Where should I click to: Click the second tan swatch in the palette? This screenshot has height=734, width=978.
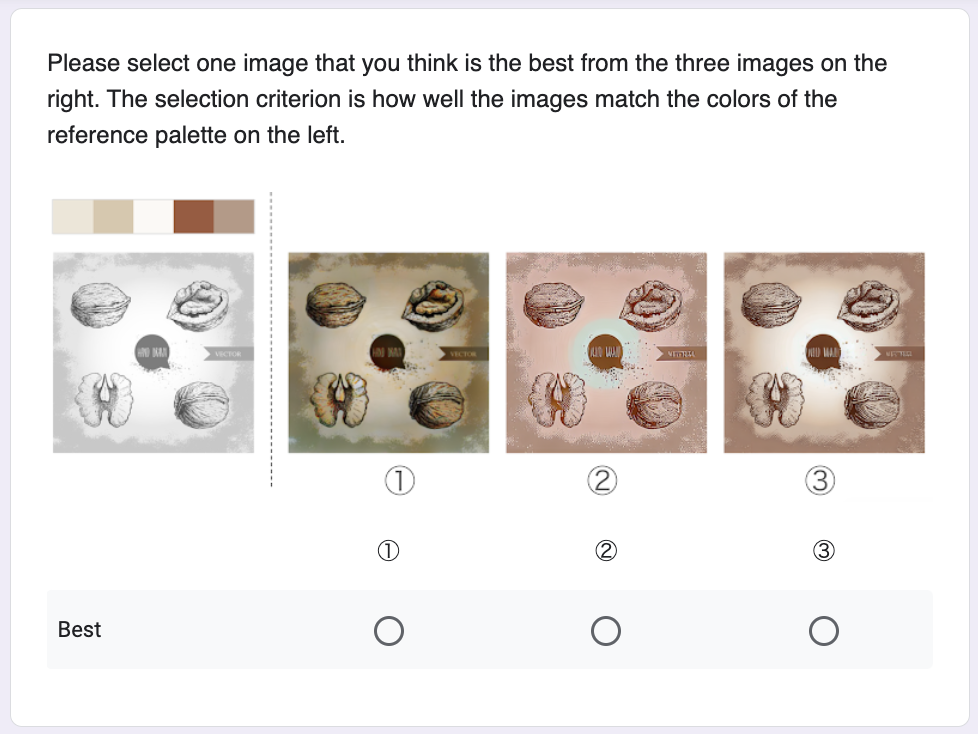point(113,216)
